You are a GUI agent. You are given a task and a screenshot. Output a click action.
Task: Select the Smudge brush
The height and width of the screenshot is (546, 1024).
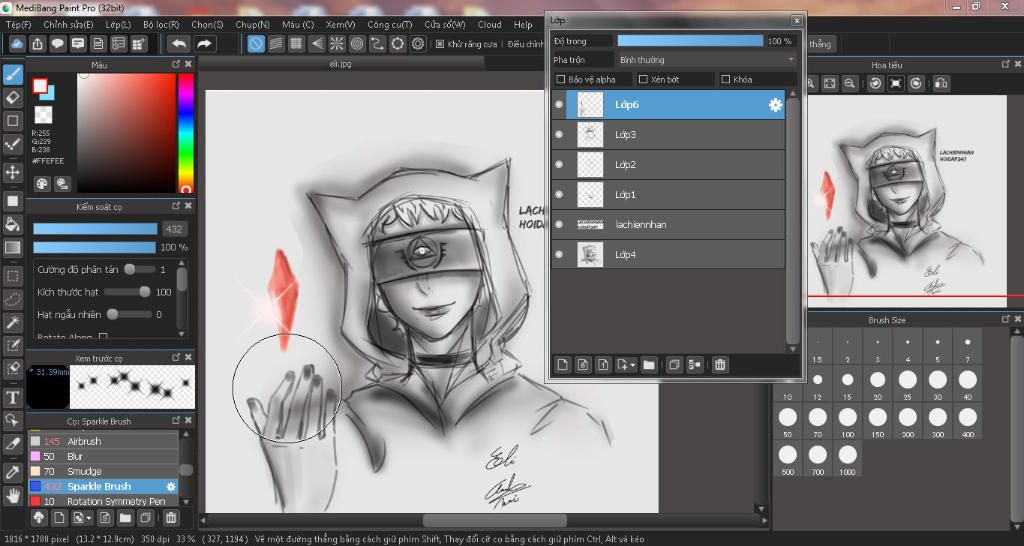tap(103, 472)
